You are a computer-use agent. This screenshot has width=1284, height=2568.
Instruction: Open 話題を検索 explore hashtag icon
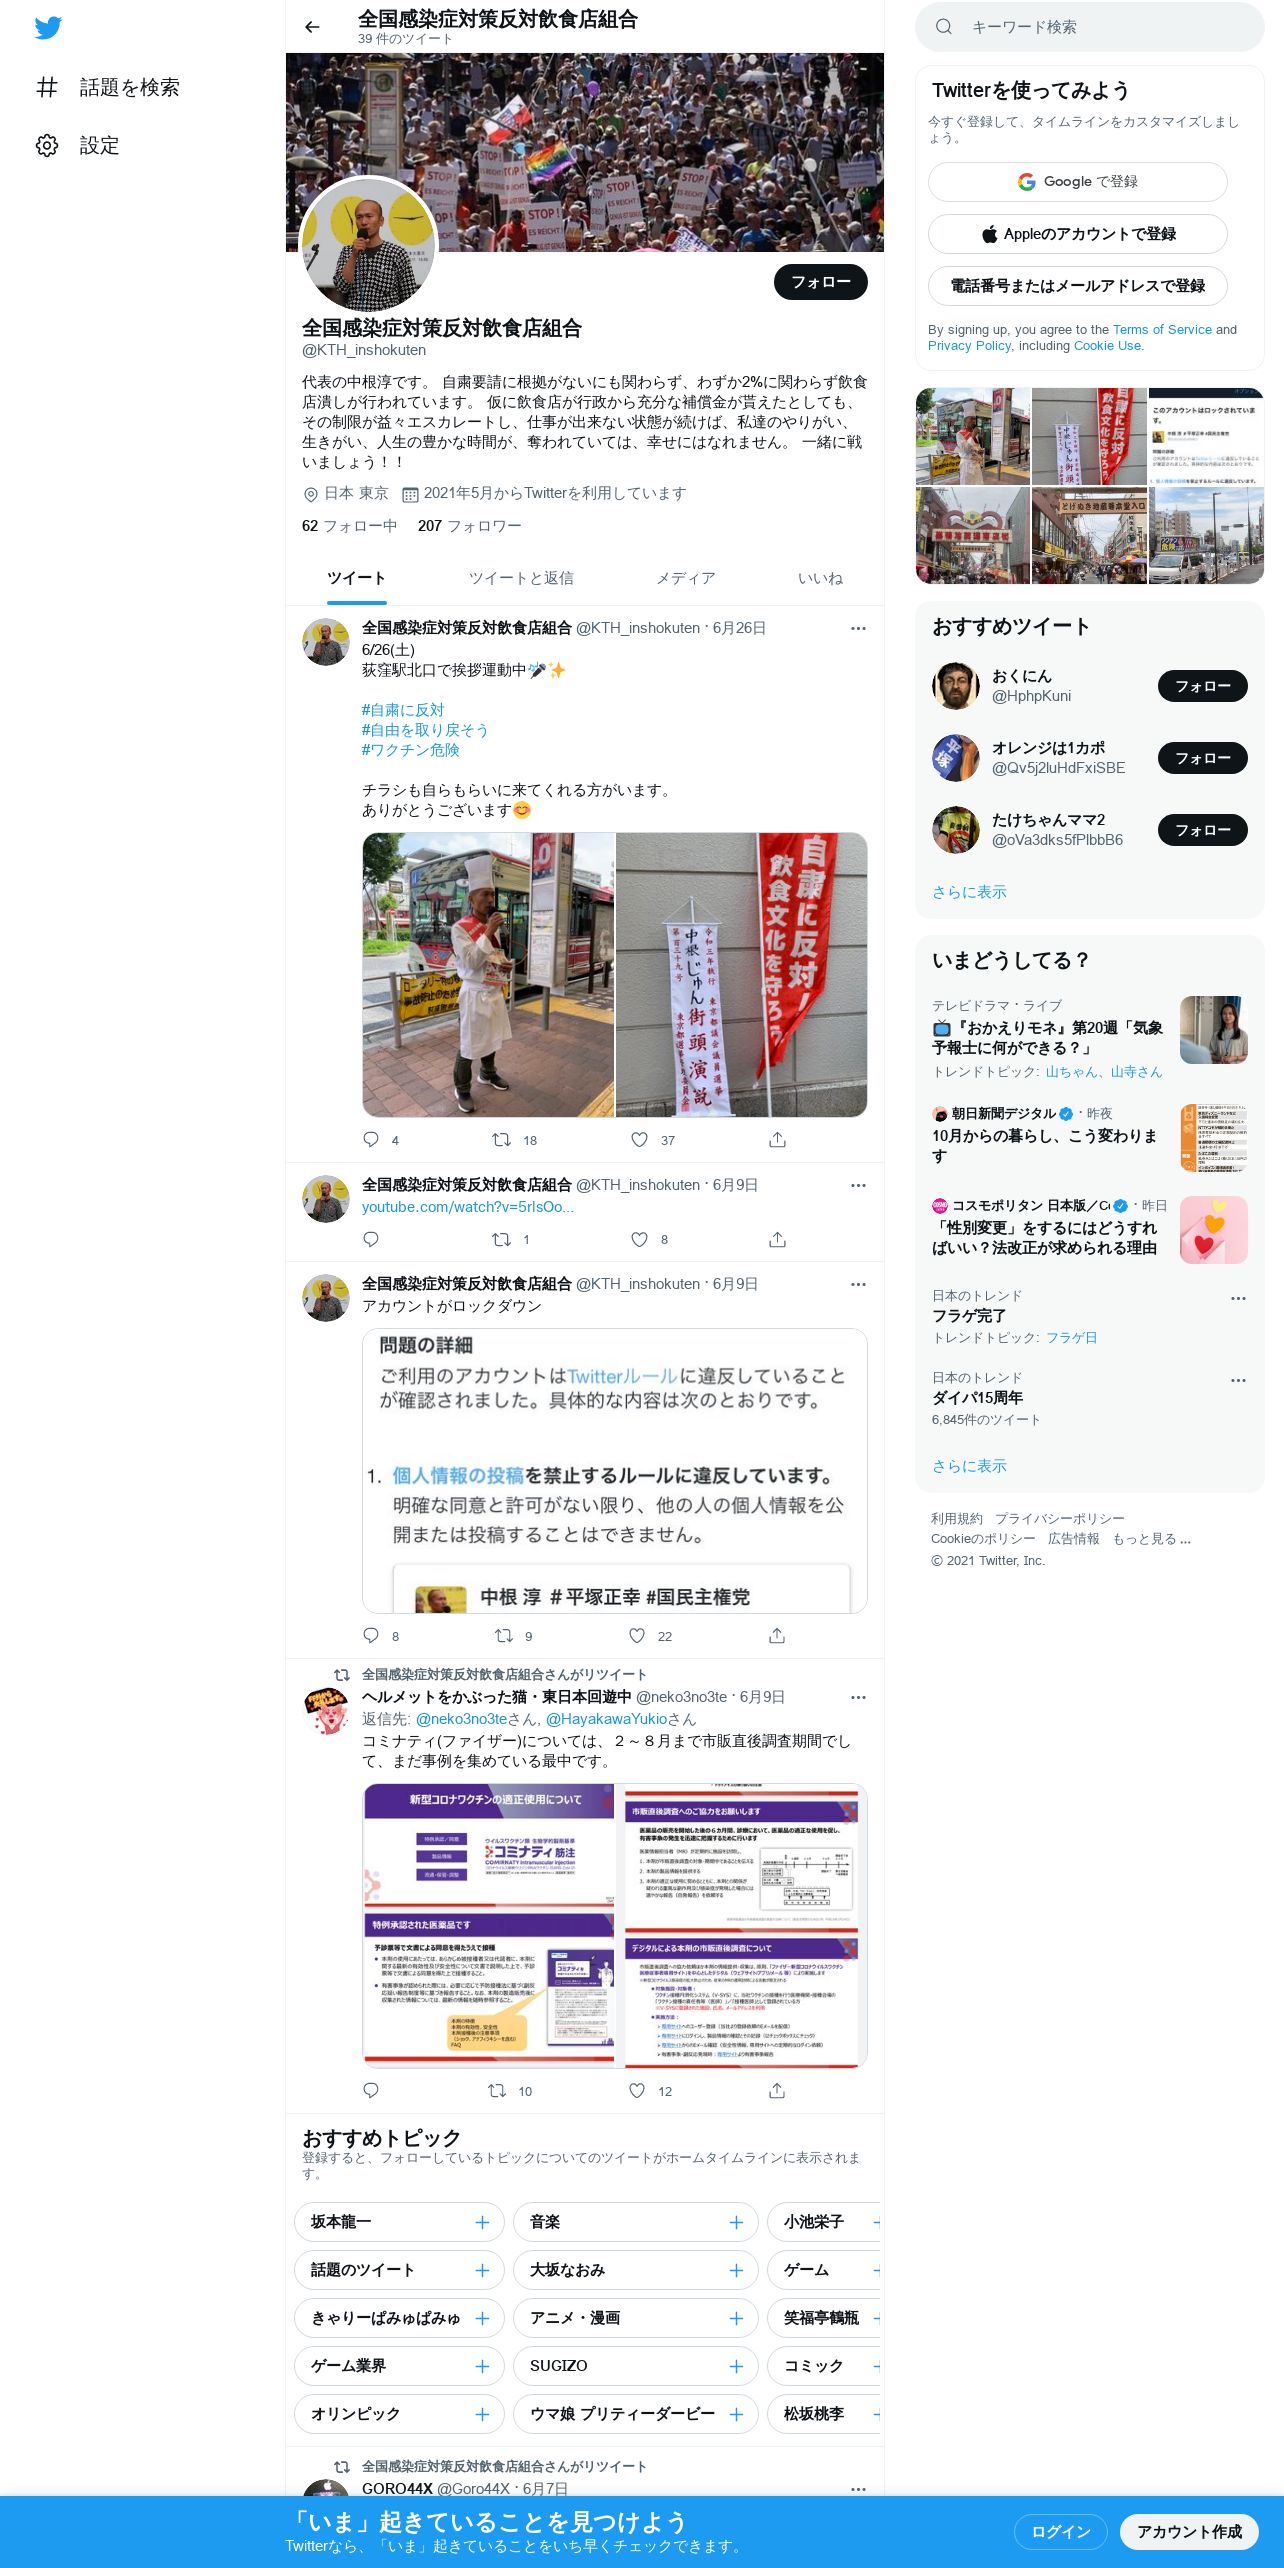(47, 87)
